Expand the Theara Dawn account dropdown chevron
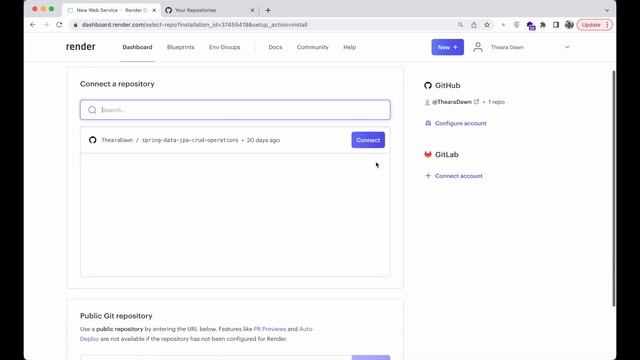The height and width of the screenshot is (360, 640). coord(567,47)
